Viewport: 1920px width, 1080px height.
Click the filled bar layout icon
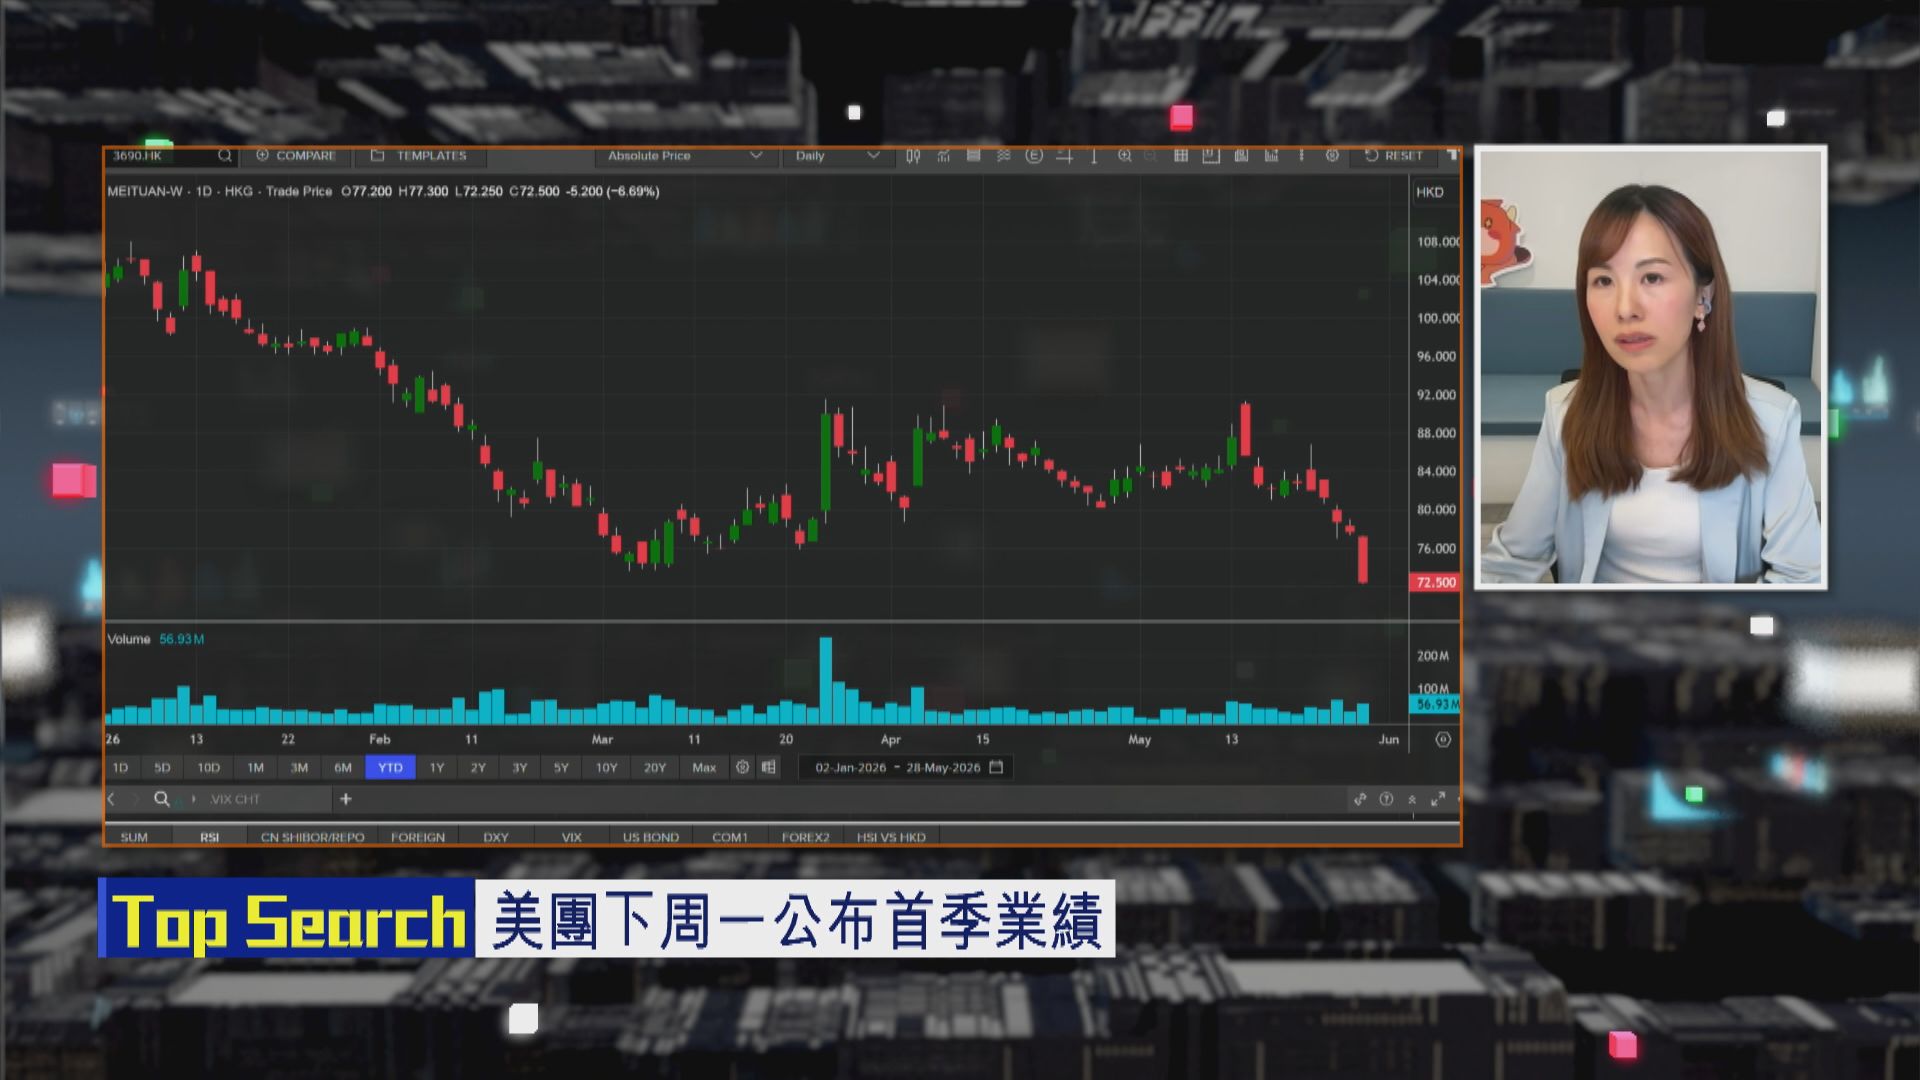point(973,156)
